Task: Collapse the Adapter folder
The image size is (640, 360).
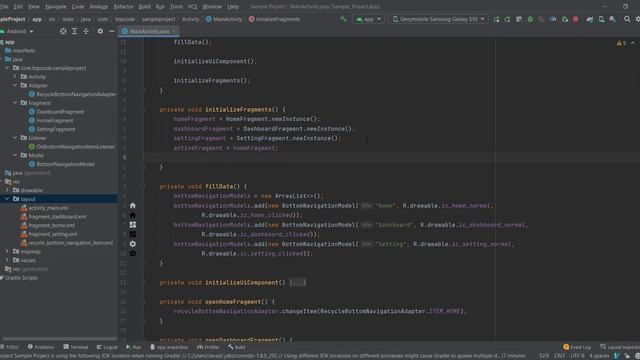Action: pos(15,85)
